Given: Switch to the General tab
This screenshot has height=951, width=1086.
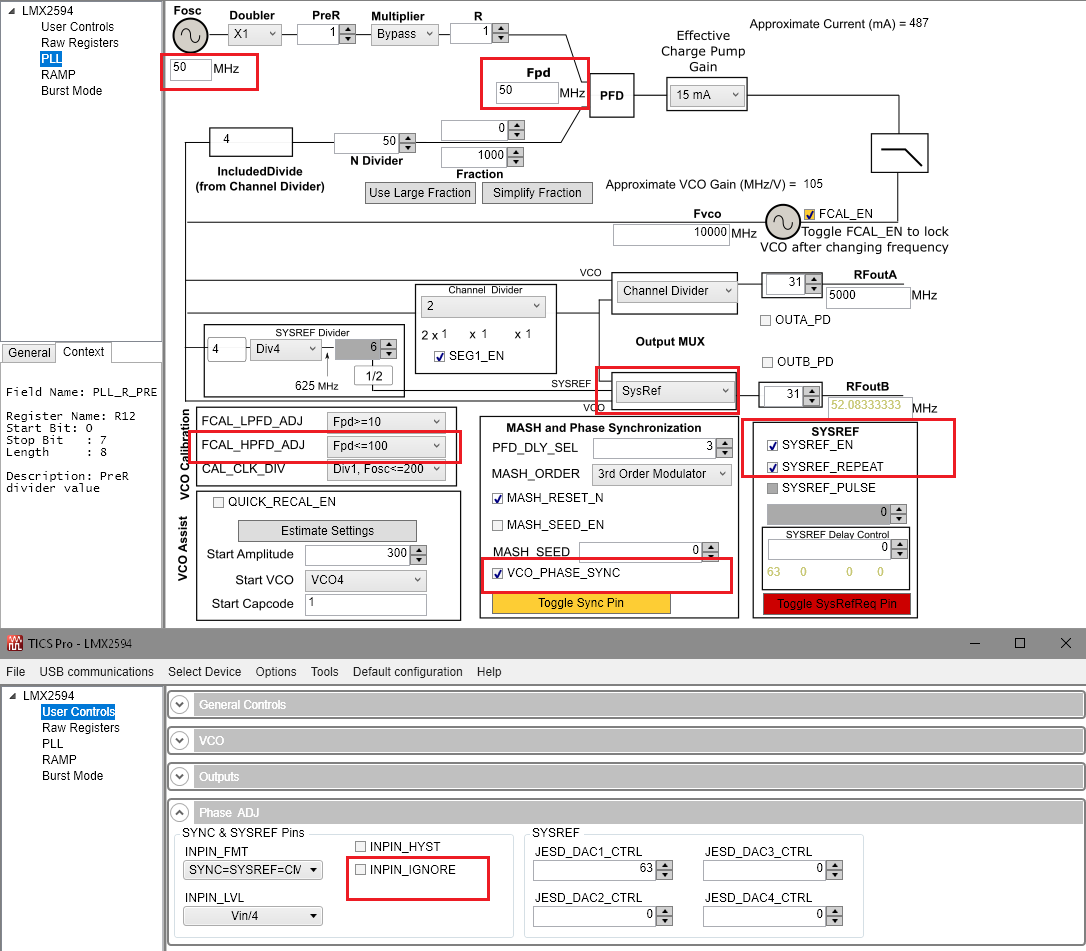Looking at the screenshot, I should pos(29,353).
